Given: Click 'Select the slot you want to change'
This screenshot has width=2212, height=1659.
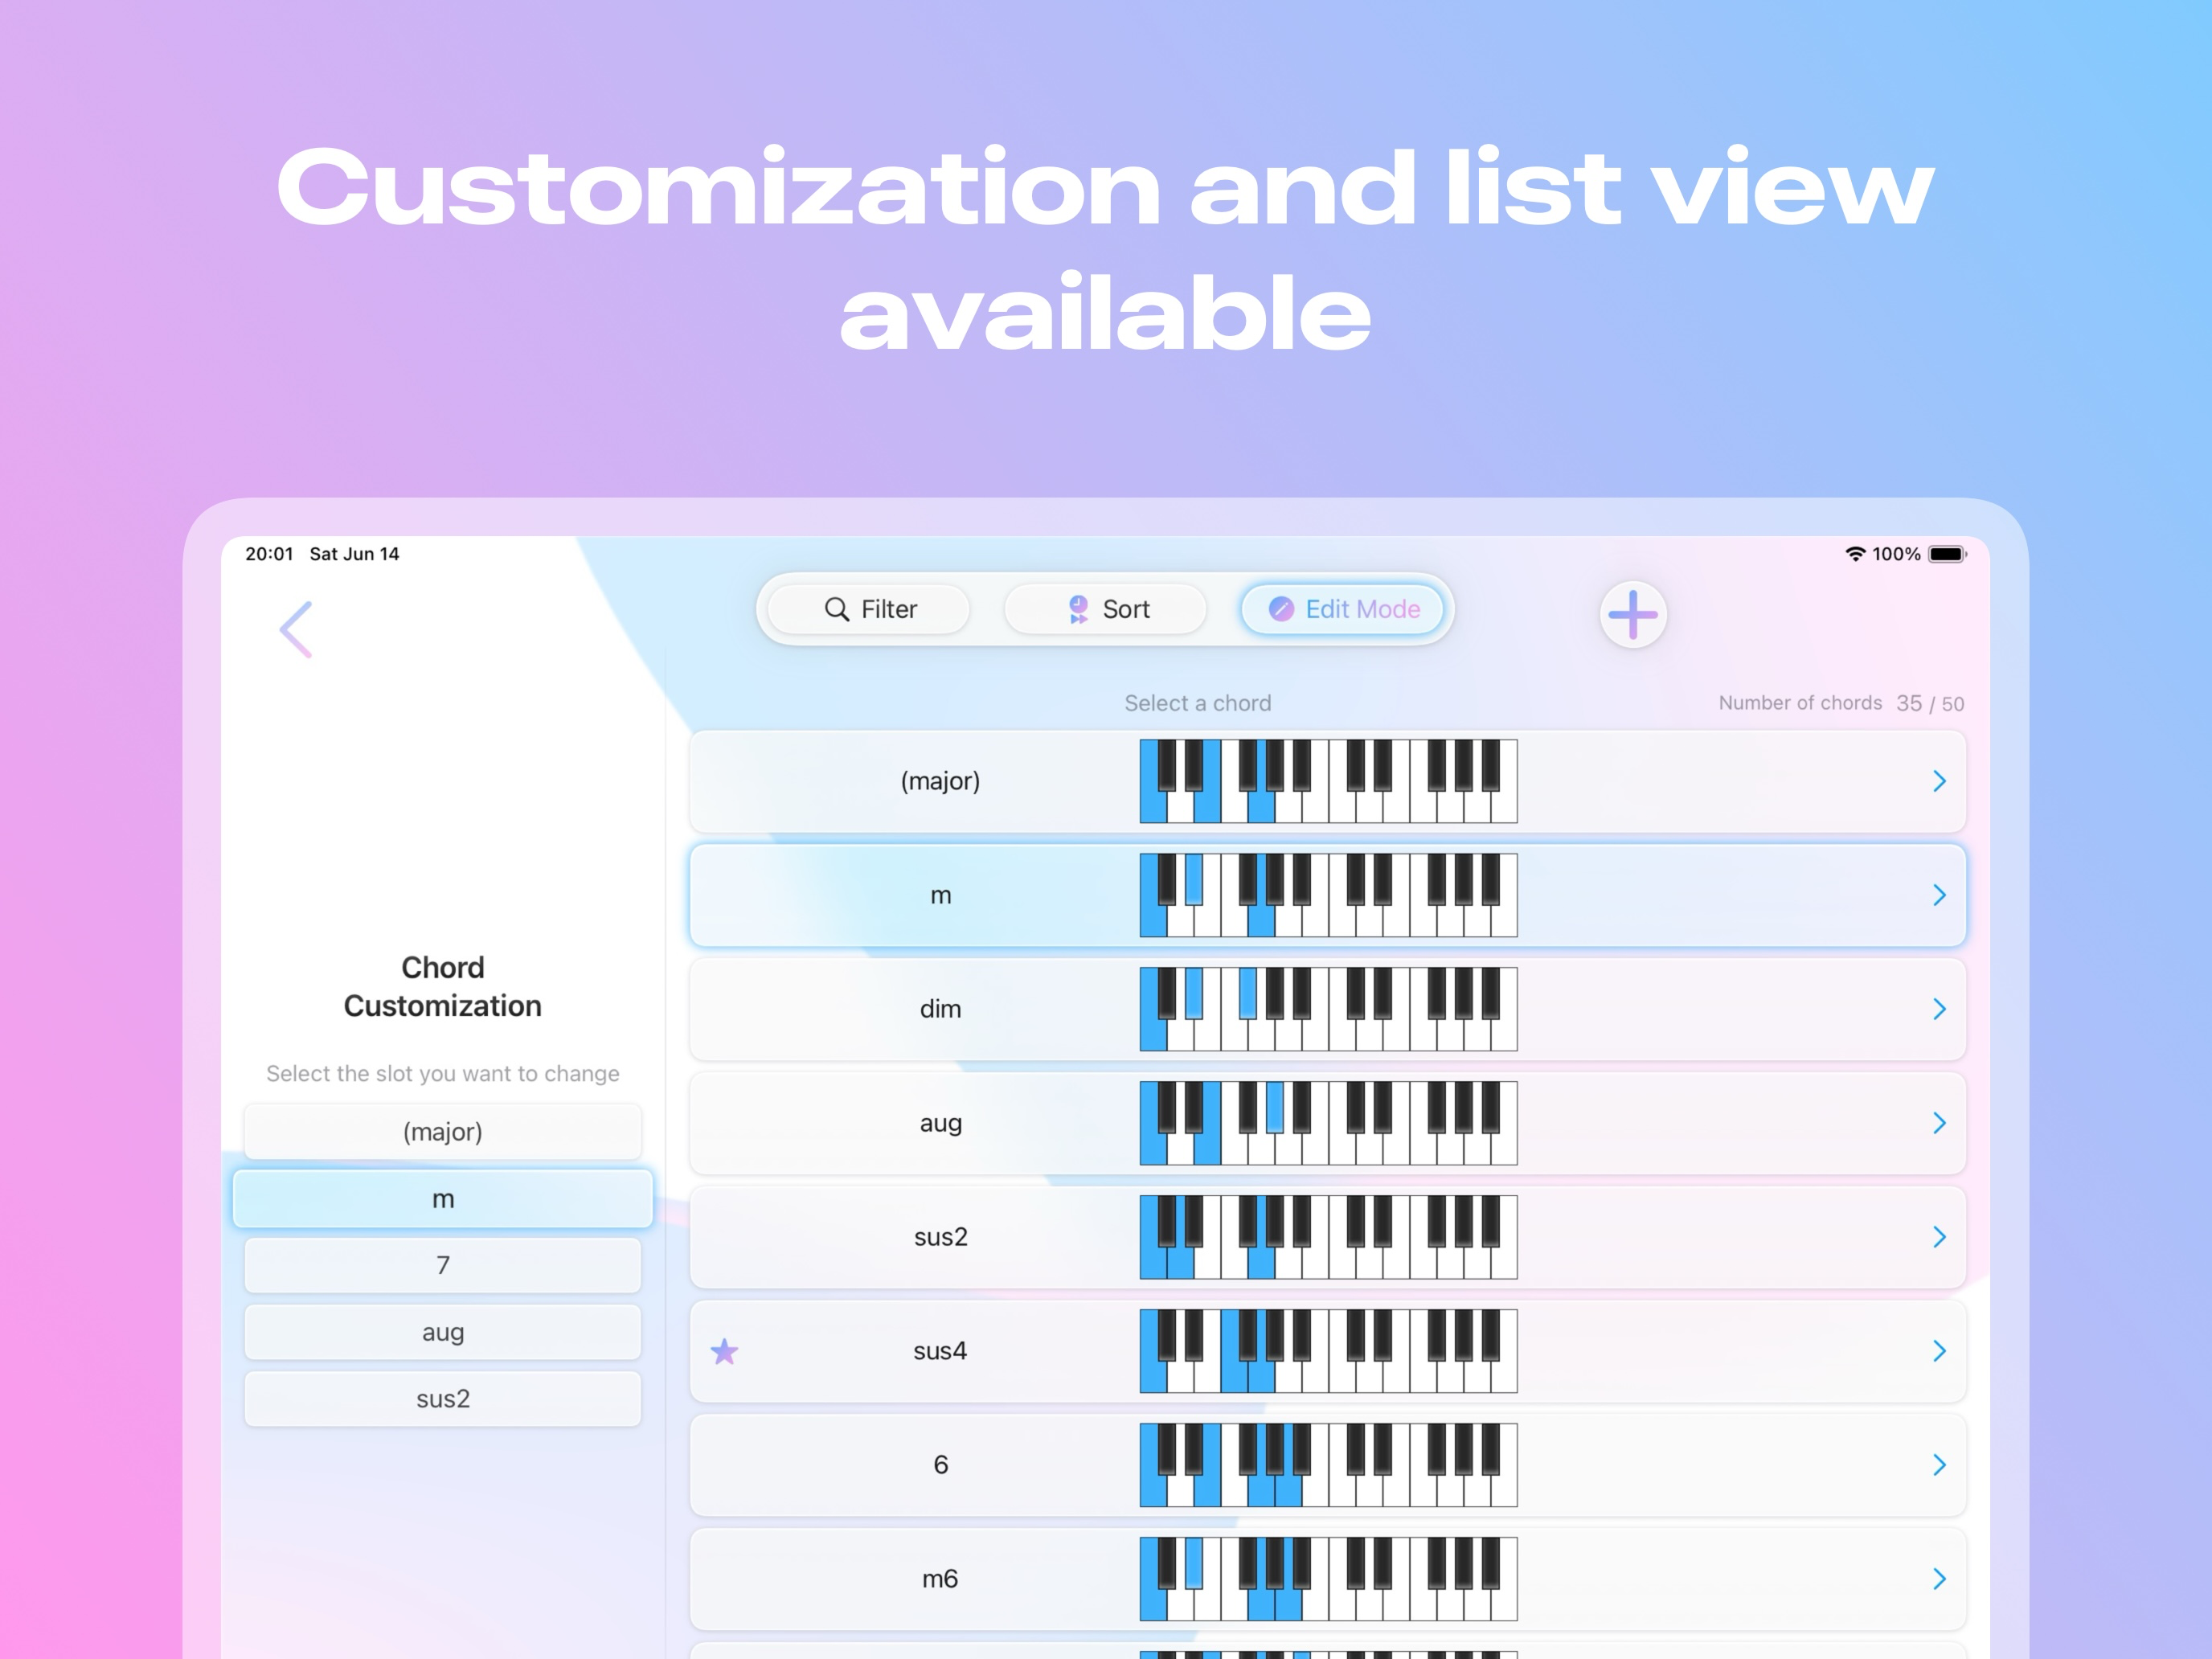Looking at the screenshot, I should click(443, 1074).
